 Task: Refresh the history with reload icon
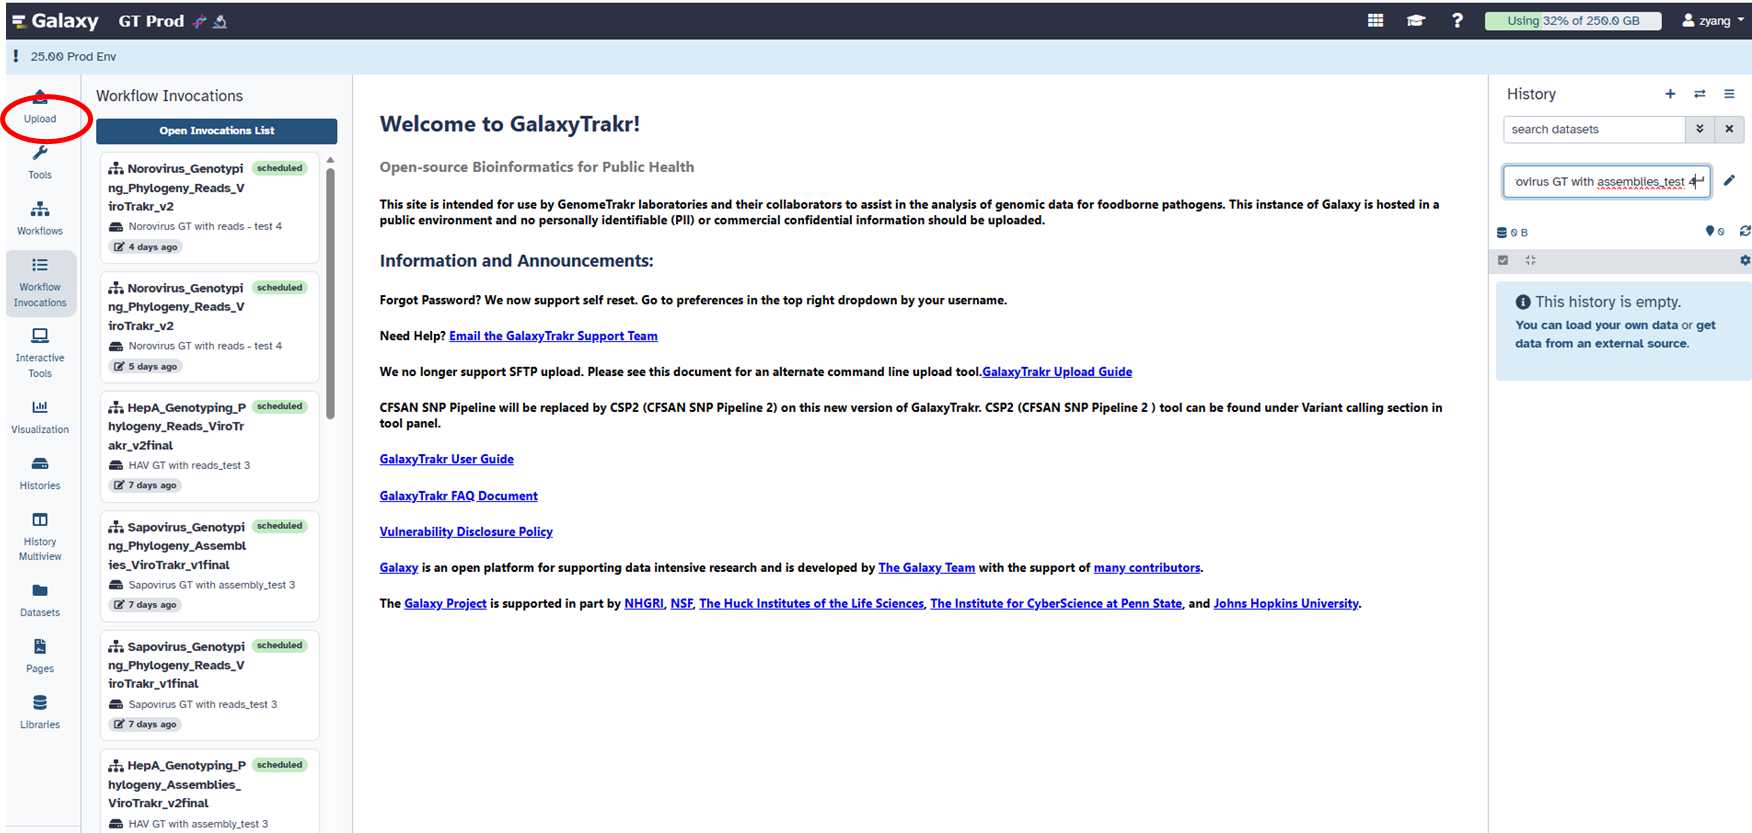(1745, 231)
